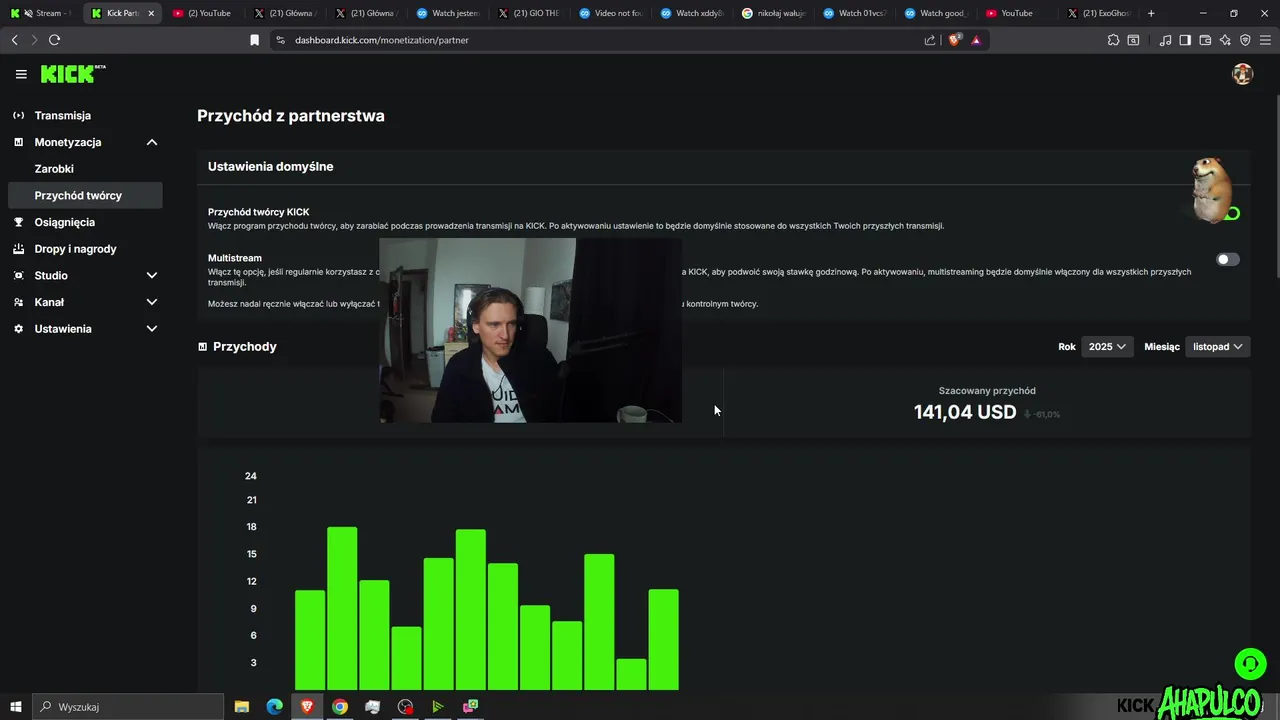Click the 141,04 USD estimated income
Viewport: 1280px width, 720px height.
tap(964, 412)
